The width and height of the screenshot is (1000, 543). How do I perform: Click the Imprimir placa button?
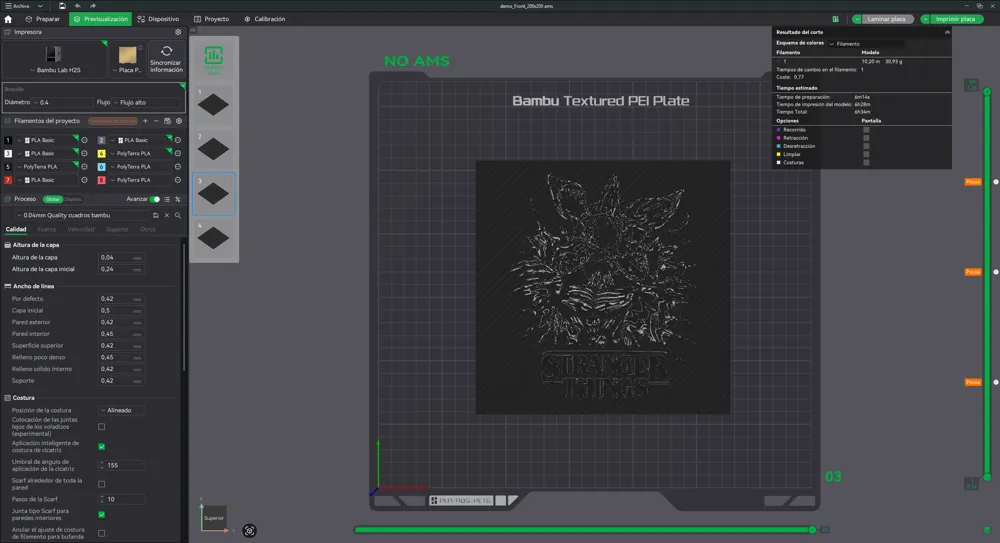tap(955, 19)
